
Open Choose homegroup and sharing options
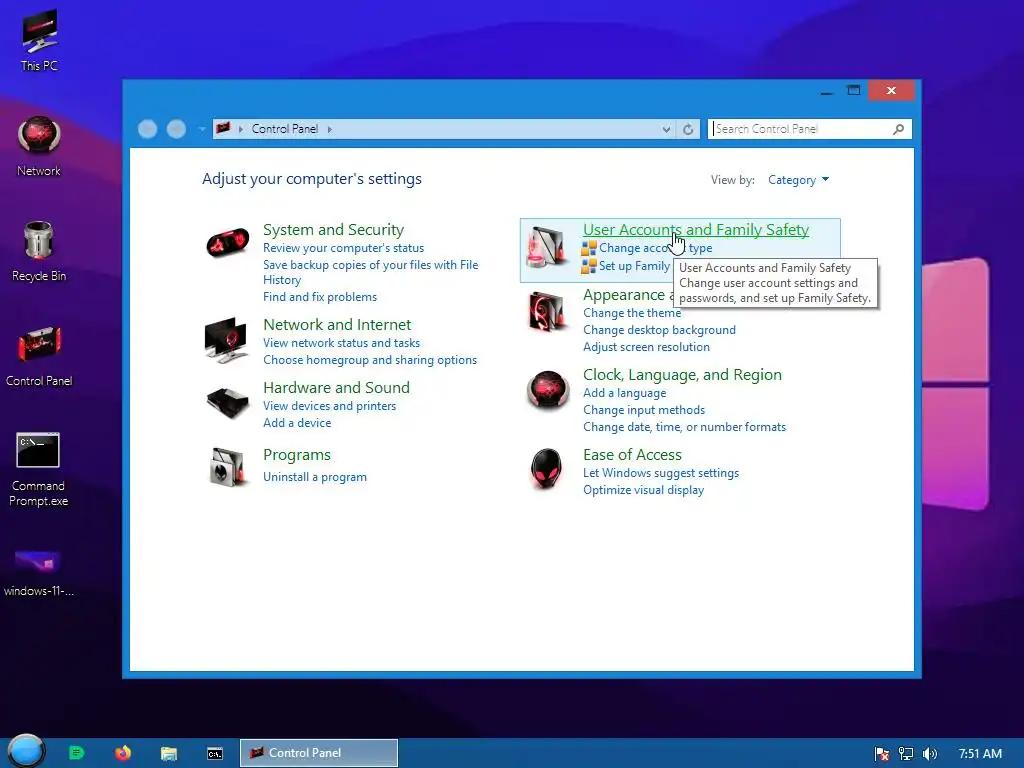[370, 360]
